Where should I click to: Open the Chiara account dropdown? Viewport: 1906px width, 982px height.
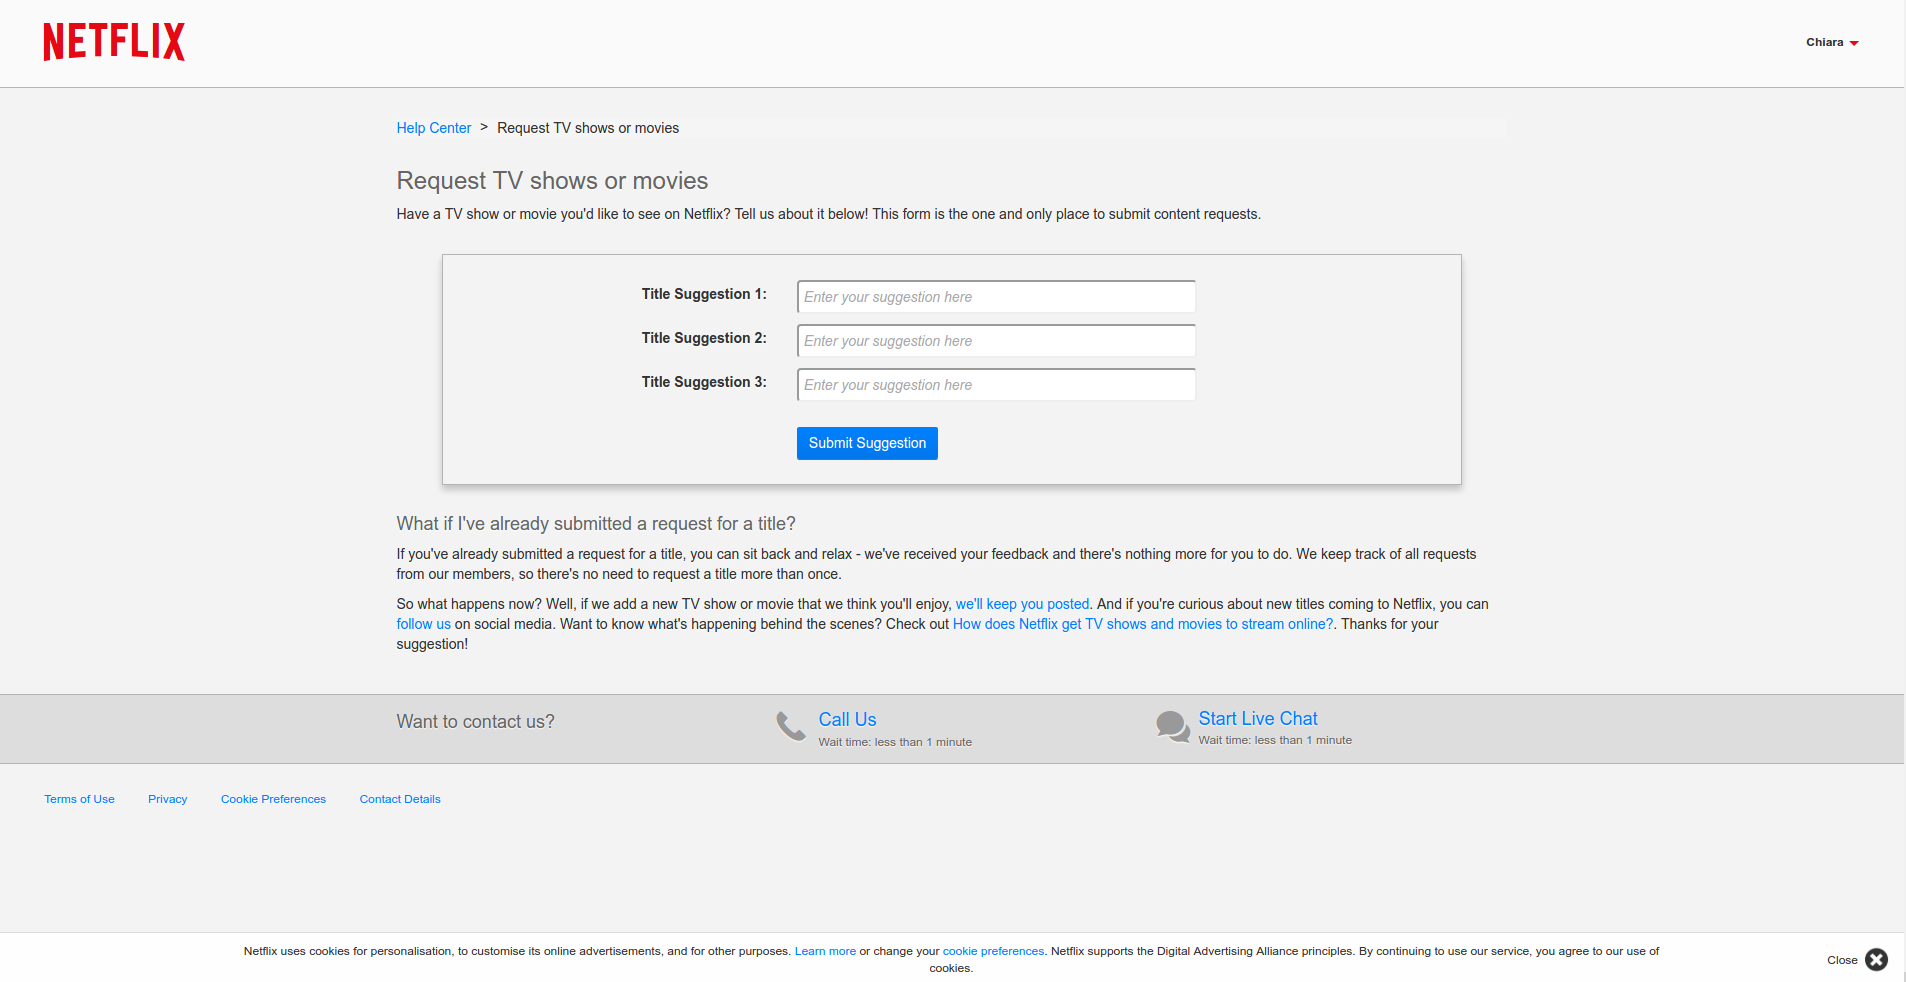coord(1832,42)
